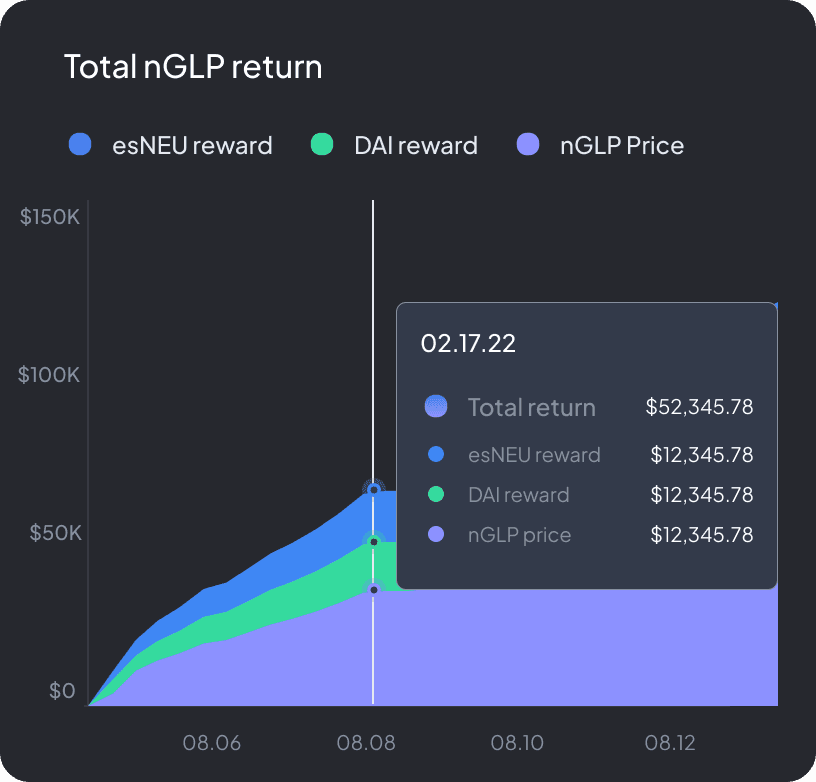Click the $52,345.78 total return value
The height and width of the screenshot is (782, 816).
click(699, 407)
